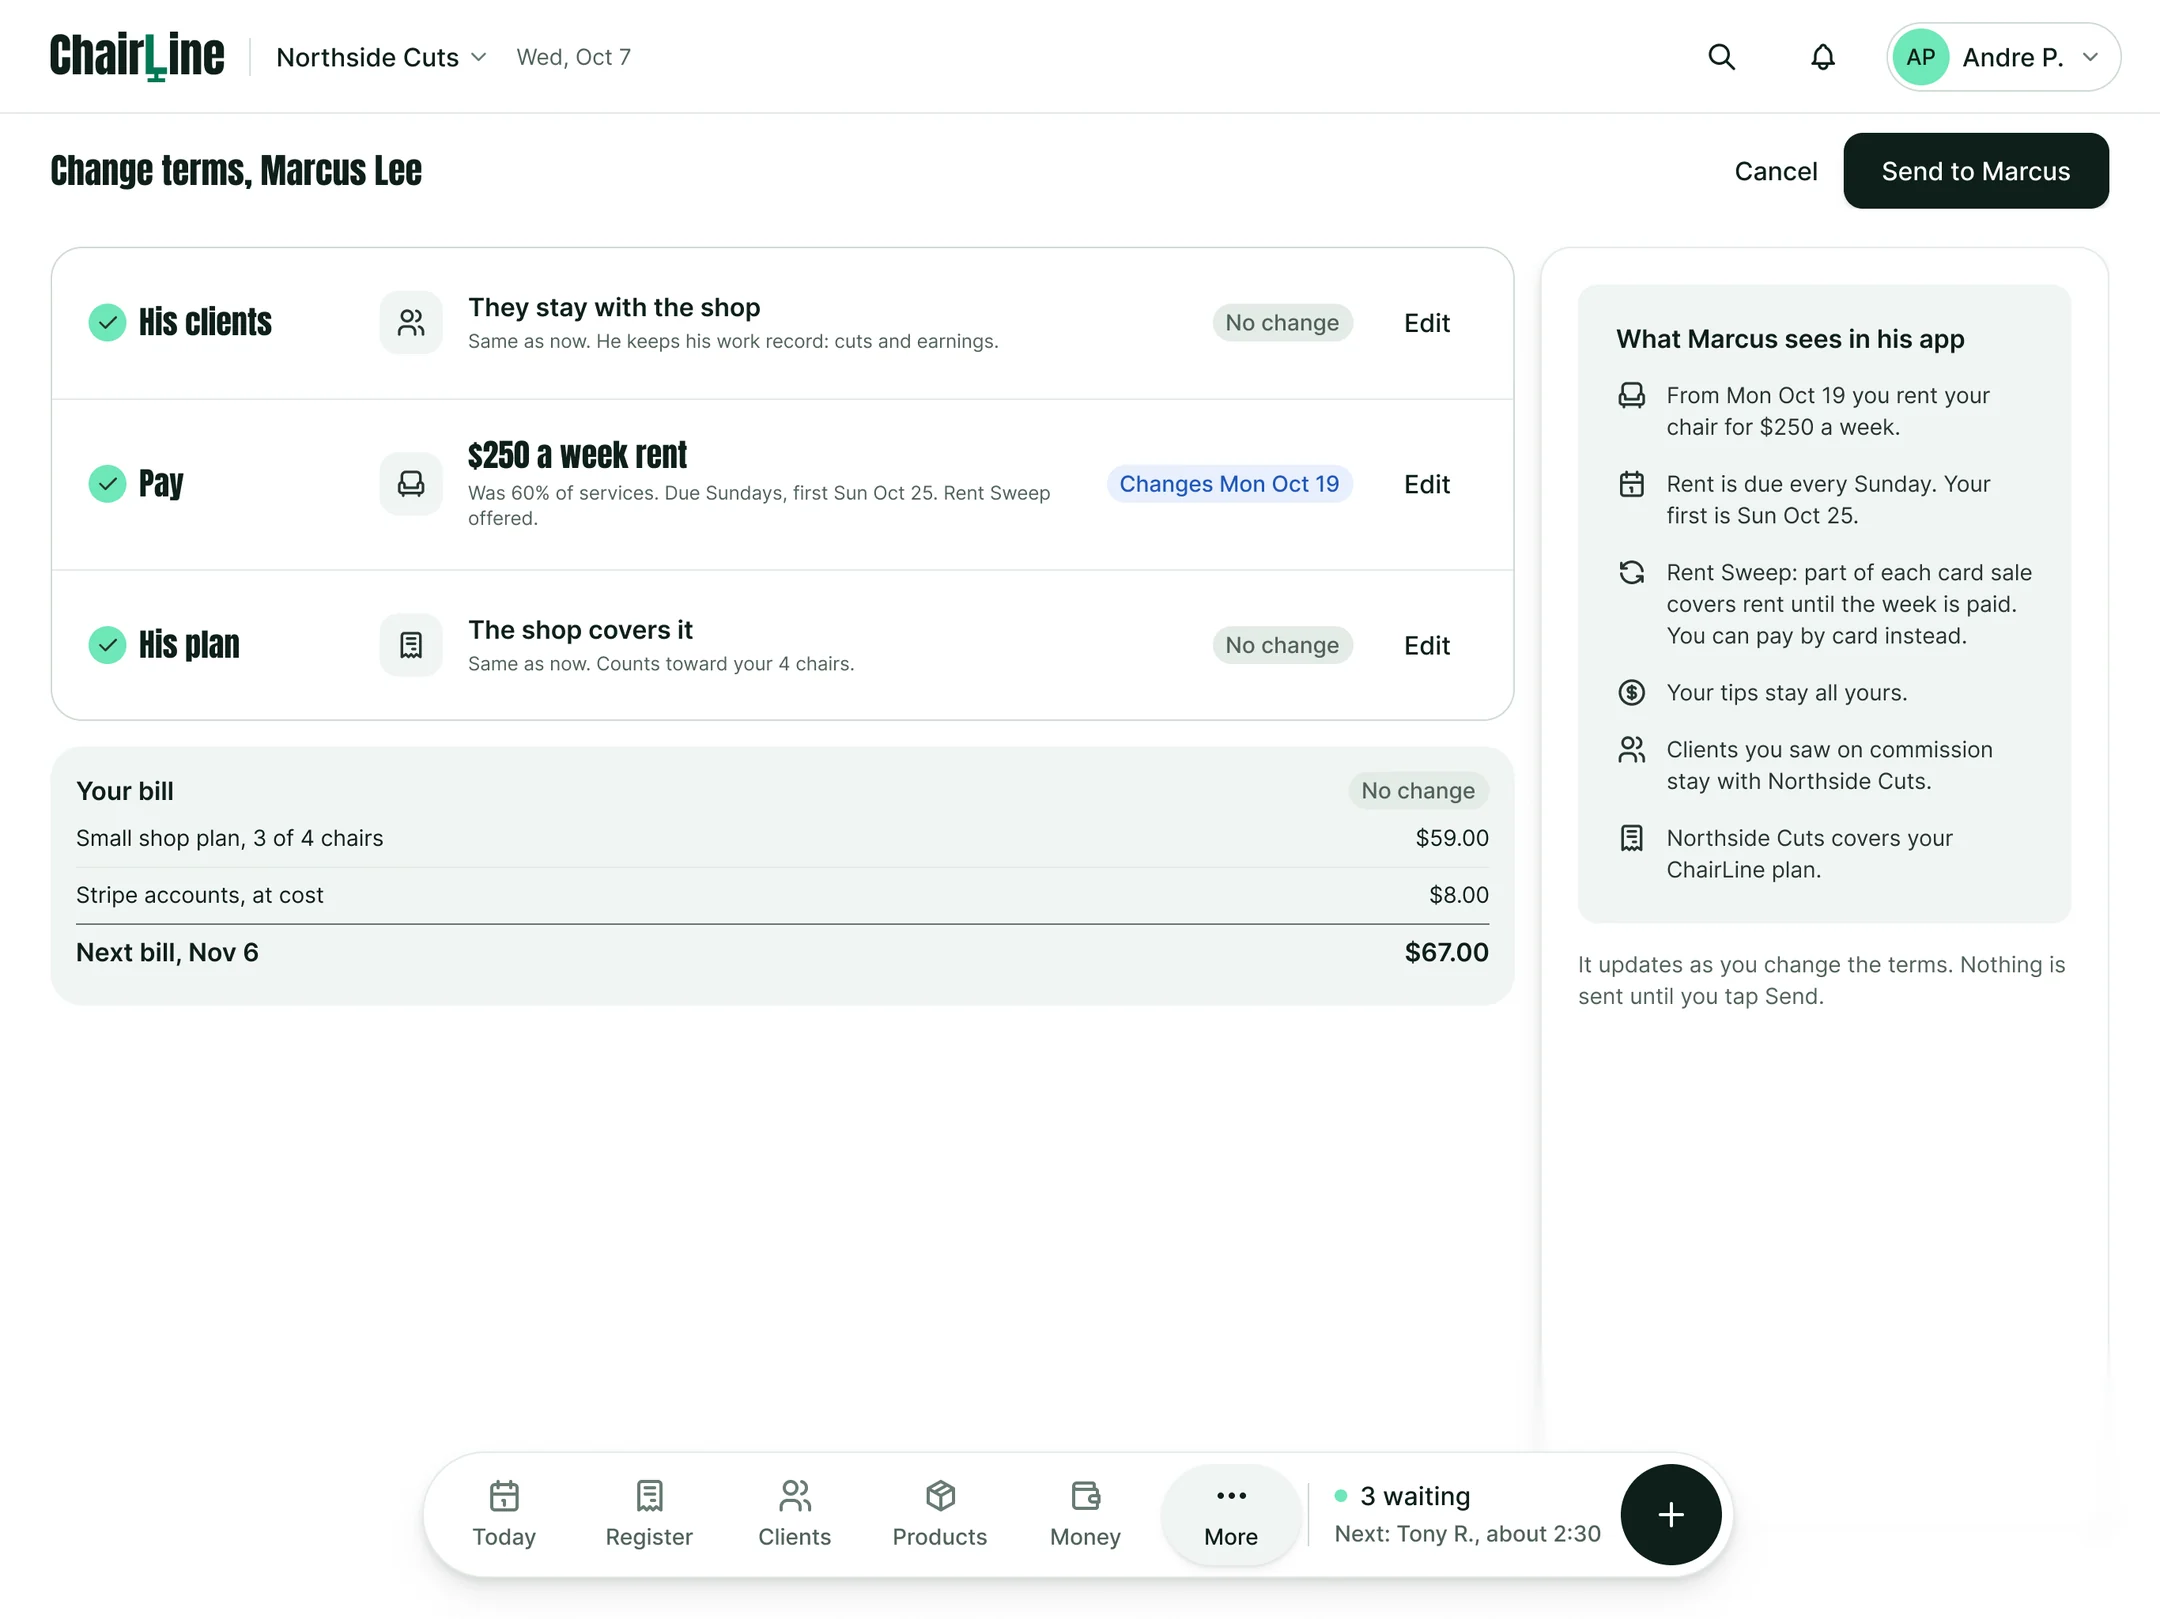The height and width of the screenshot is (1619, 2160).
Task: Tap the round plus add button
Action: [x=1670, y=1514]
